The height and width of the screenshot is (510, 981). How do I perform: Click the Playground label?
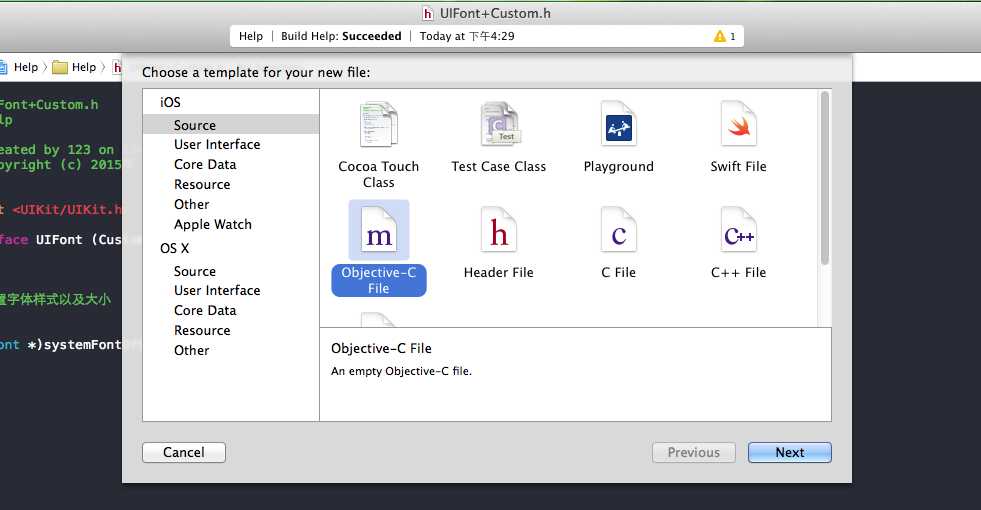(x=619, y=166)
